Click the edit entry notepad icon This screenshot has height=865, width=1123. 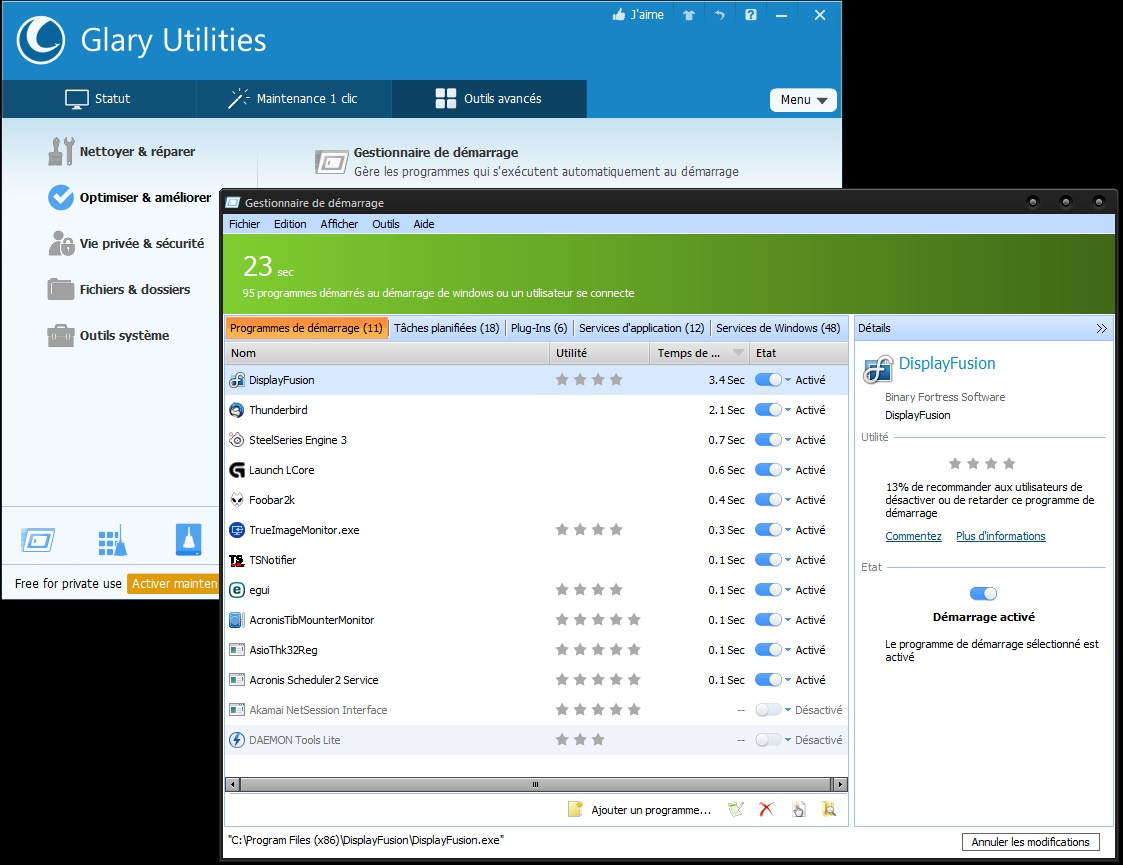(736, 809)
